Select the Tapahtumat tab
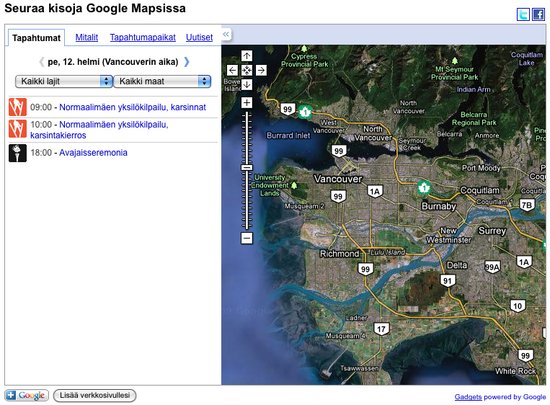550x405 pixels. tap(36, 38)
